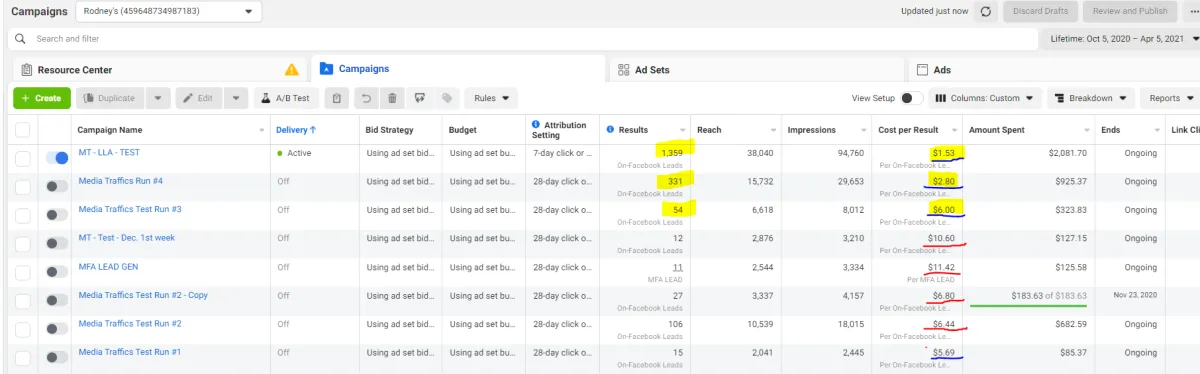The height and width of the screenshot is (374, 1200).
Task: Click the 11 MFA LEAD results link
Action: click(x=677, y=267)
